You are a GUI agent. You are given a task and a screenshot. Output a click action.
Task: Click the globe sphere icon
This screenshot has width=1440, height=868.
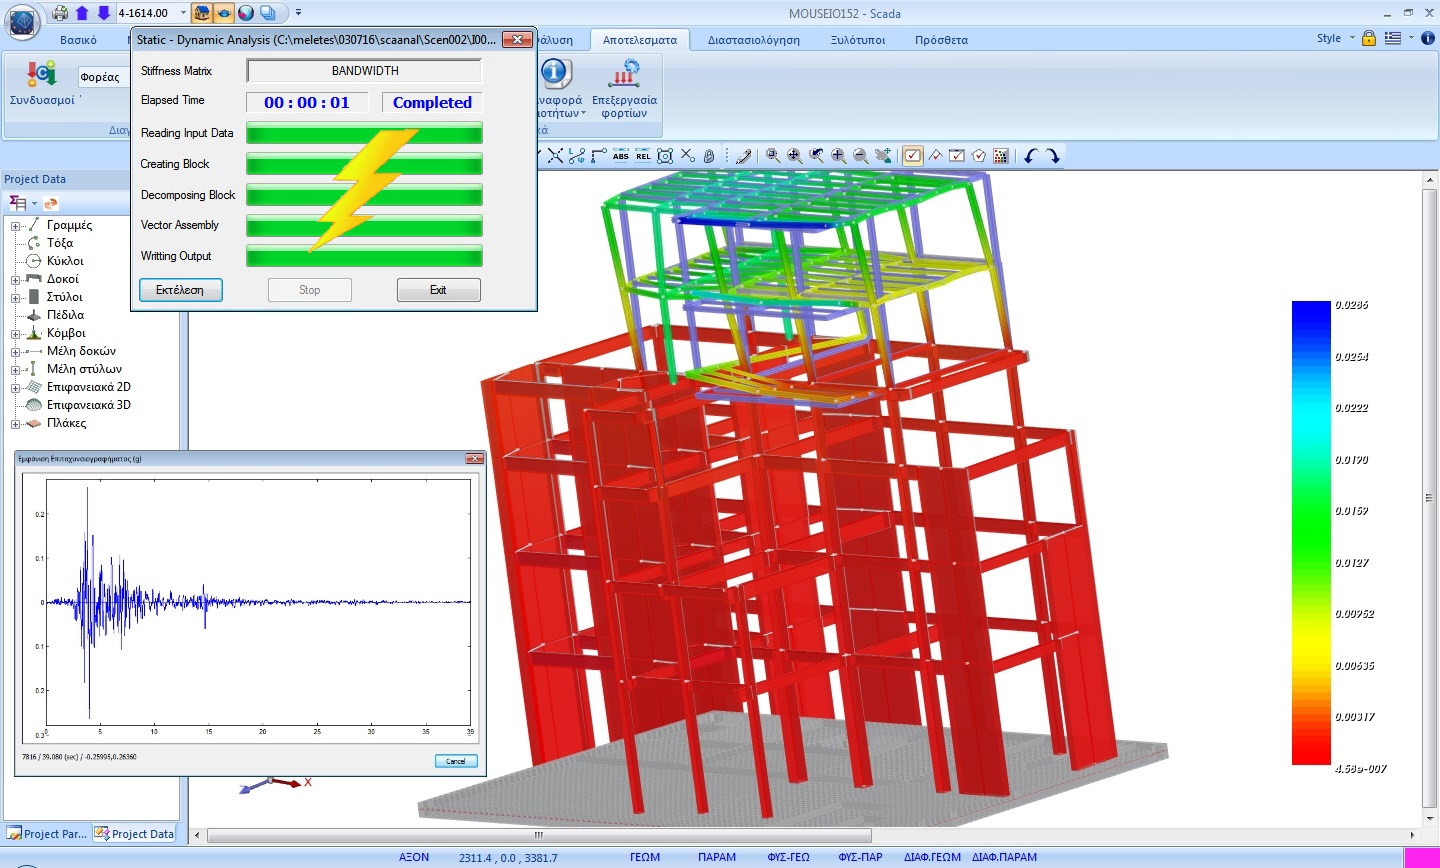(x=246, y=13)
